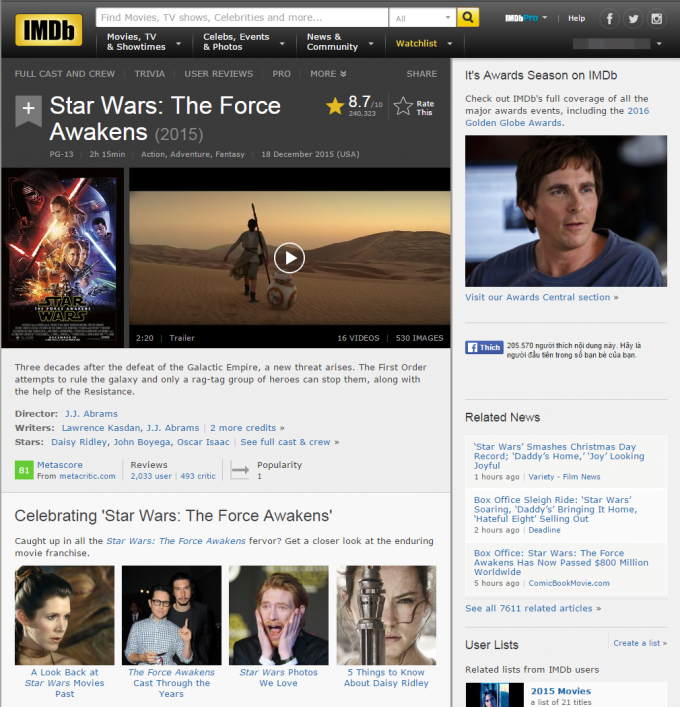Click the Facebook Thích like button
Screen dimensions: 680x707
pos(484,347)
